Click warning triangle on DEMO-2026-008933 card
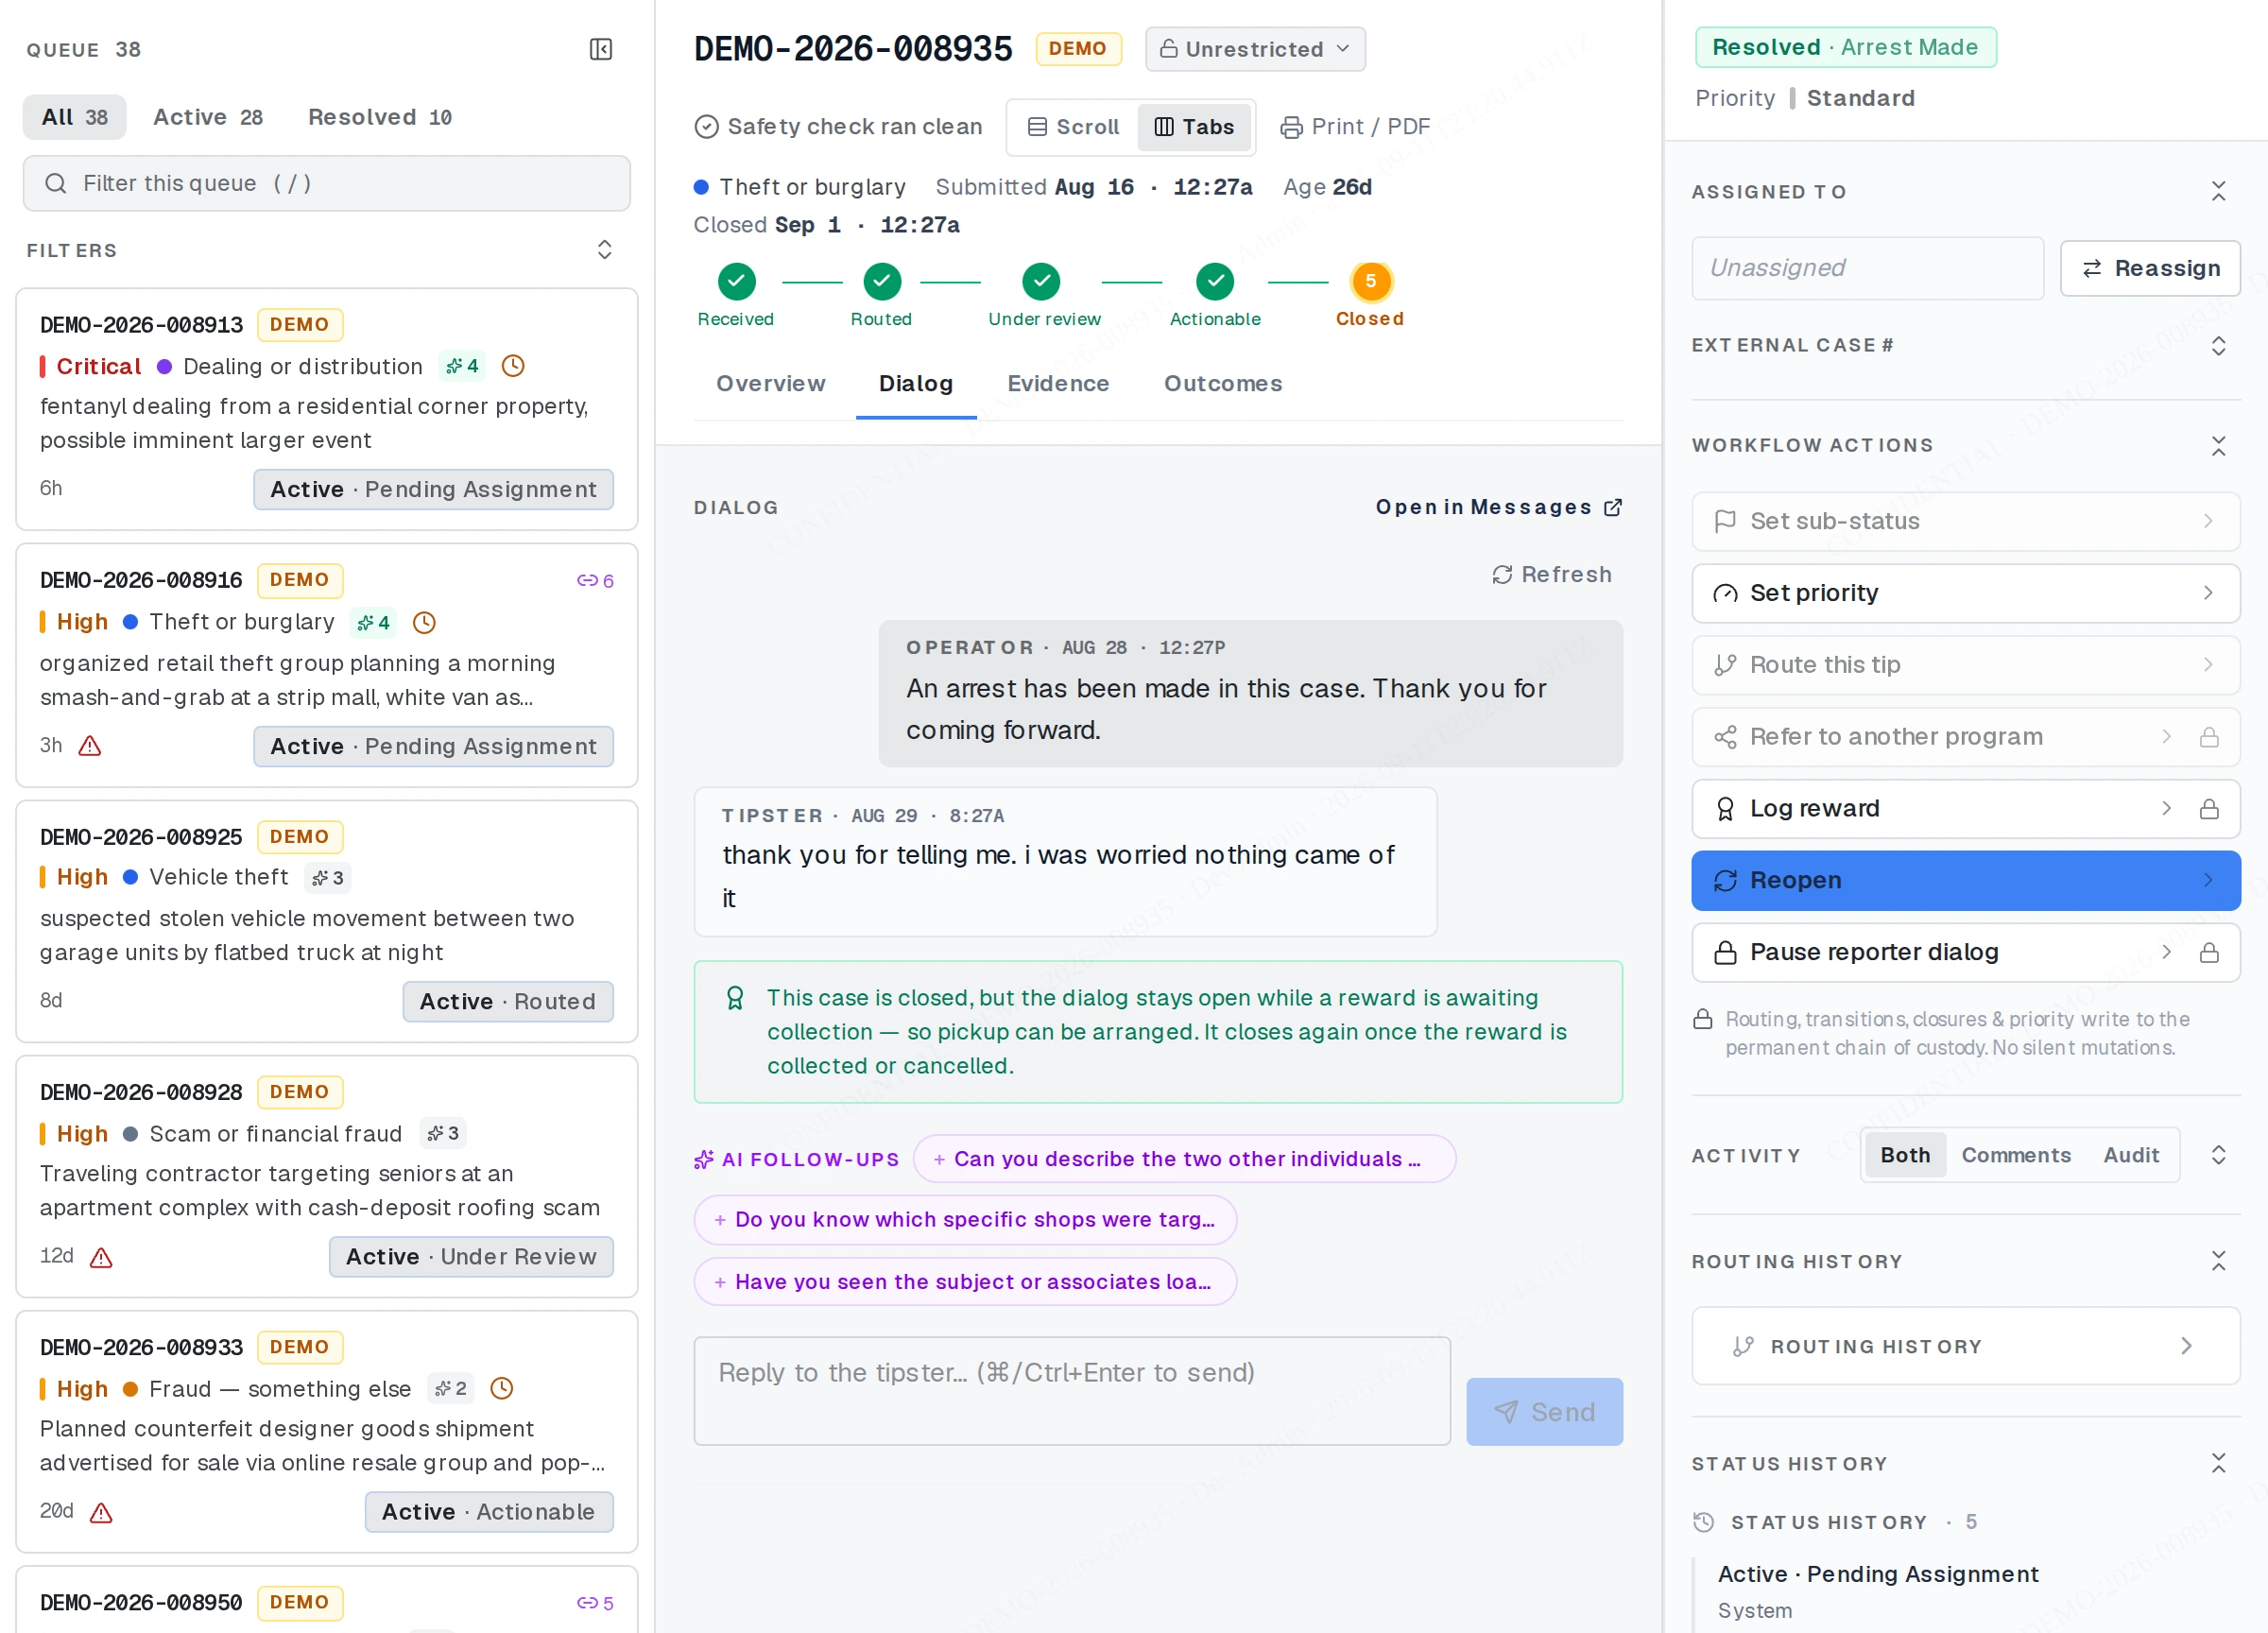The width and height of the screenshot is (2268, 1633). coord(101,1512)
